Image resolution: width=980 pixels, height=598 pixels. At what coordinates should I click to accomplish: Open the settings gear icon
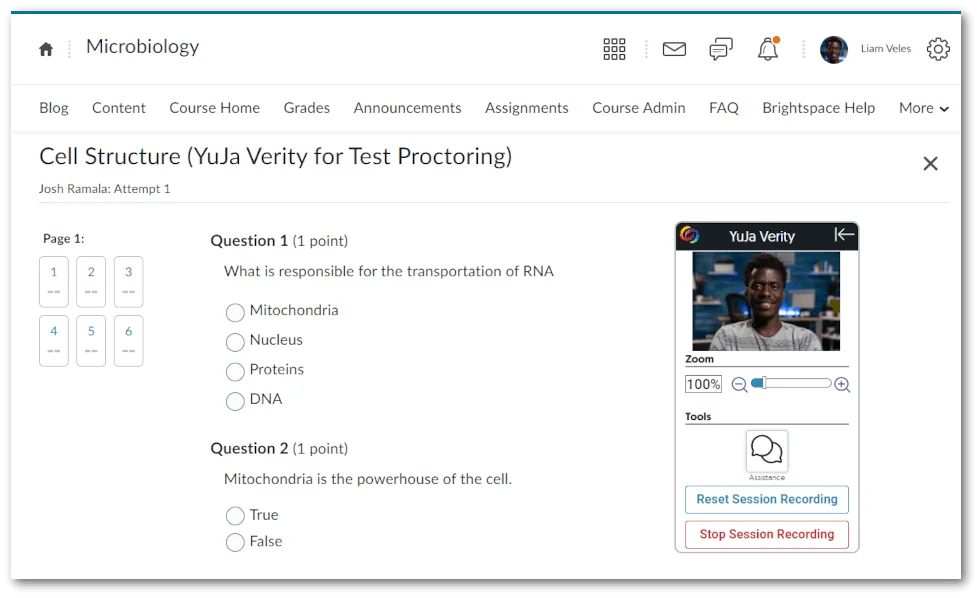click(937, 48)
